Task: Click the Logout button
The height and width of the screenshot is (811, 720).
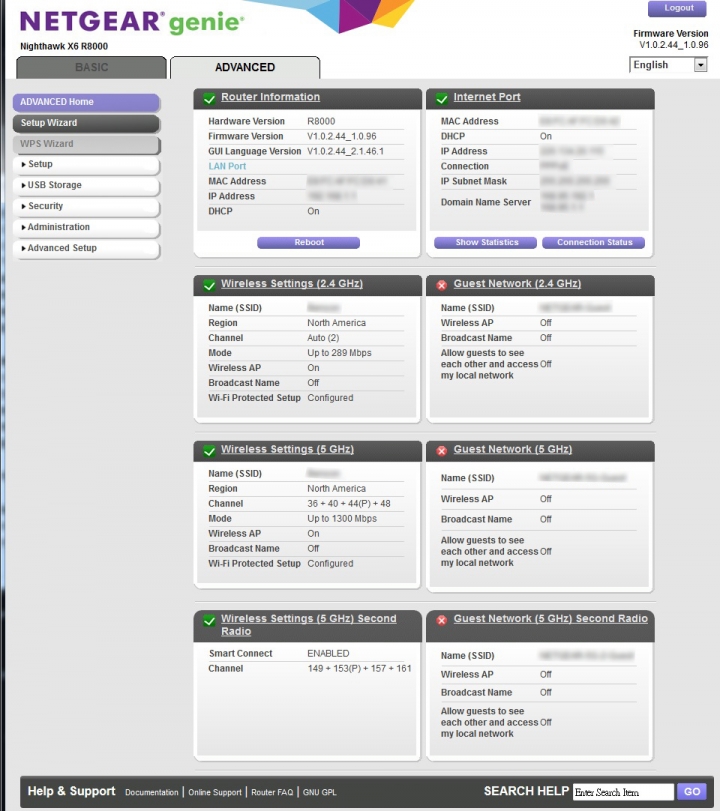Action: (x=678, y=8)
